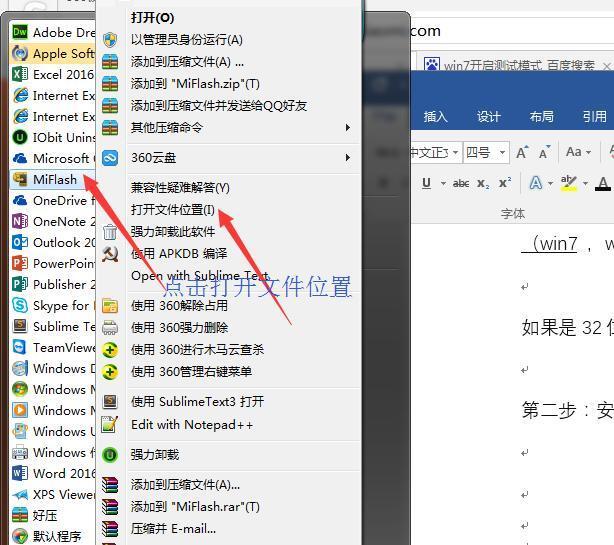Screen dimensions: 614x545
Task: Click the APKDB hammer icon
Action: (x=110, y=254)
